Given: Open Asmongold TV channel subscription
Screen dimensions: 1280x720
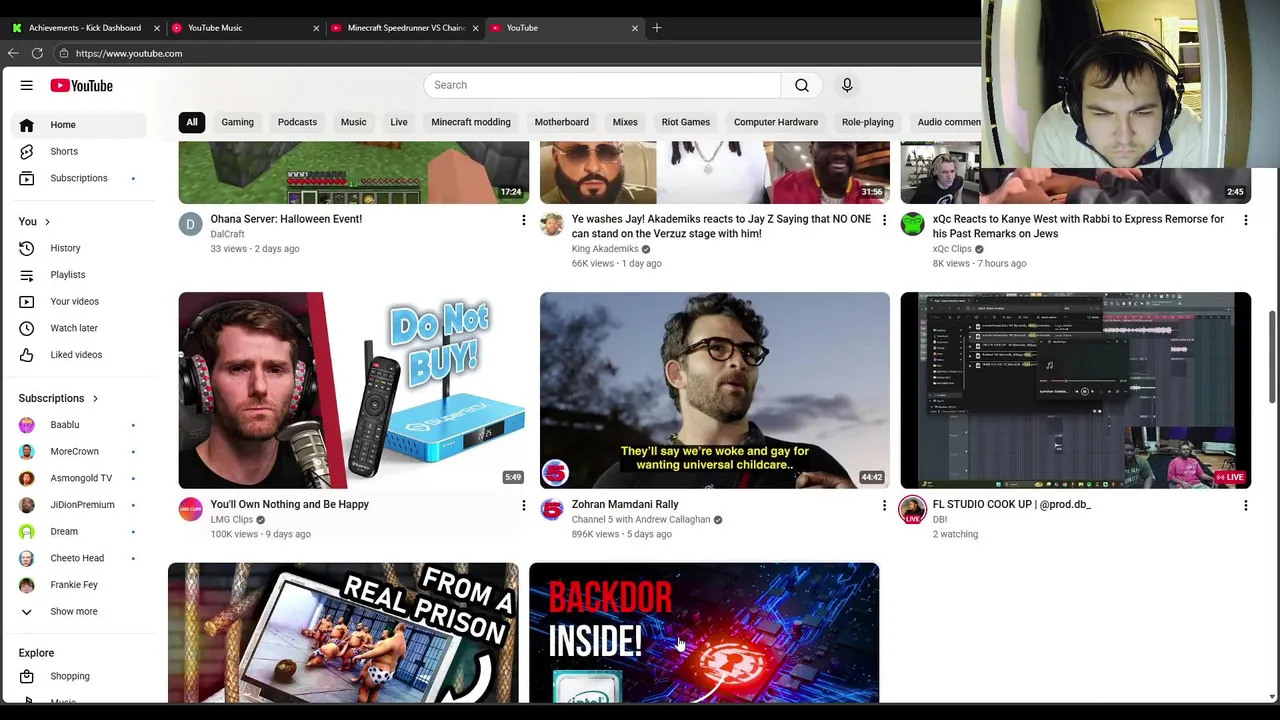Looking at the screenshot, I should tap(80, 478).
